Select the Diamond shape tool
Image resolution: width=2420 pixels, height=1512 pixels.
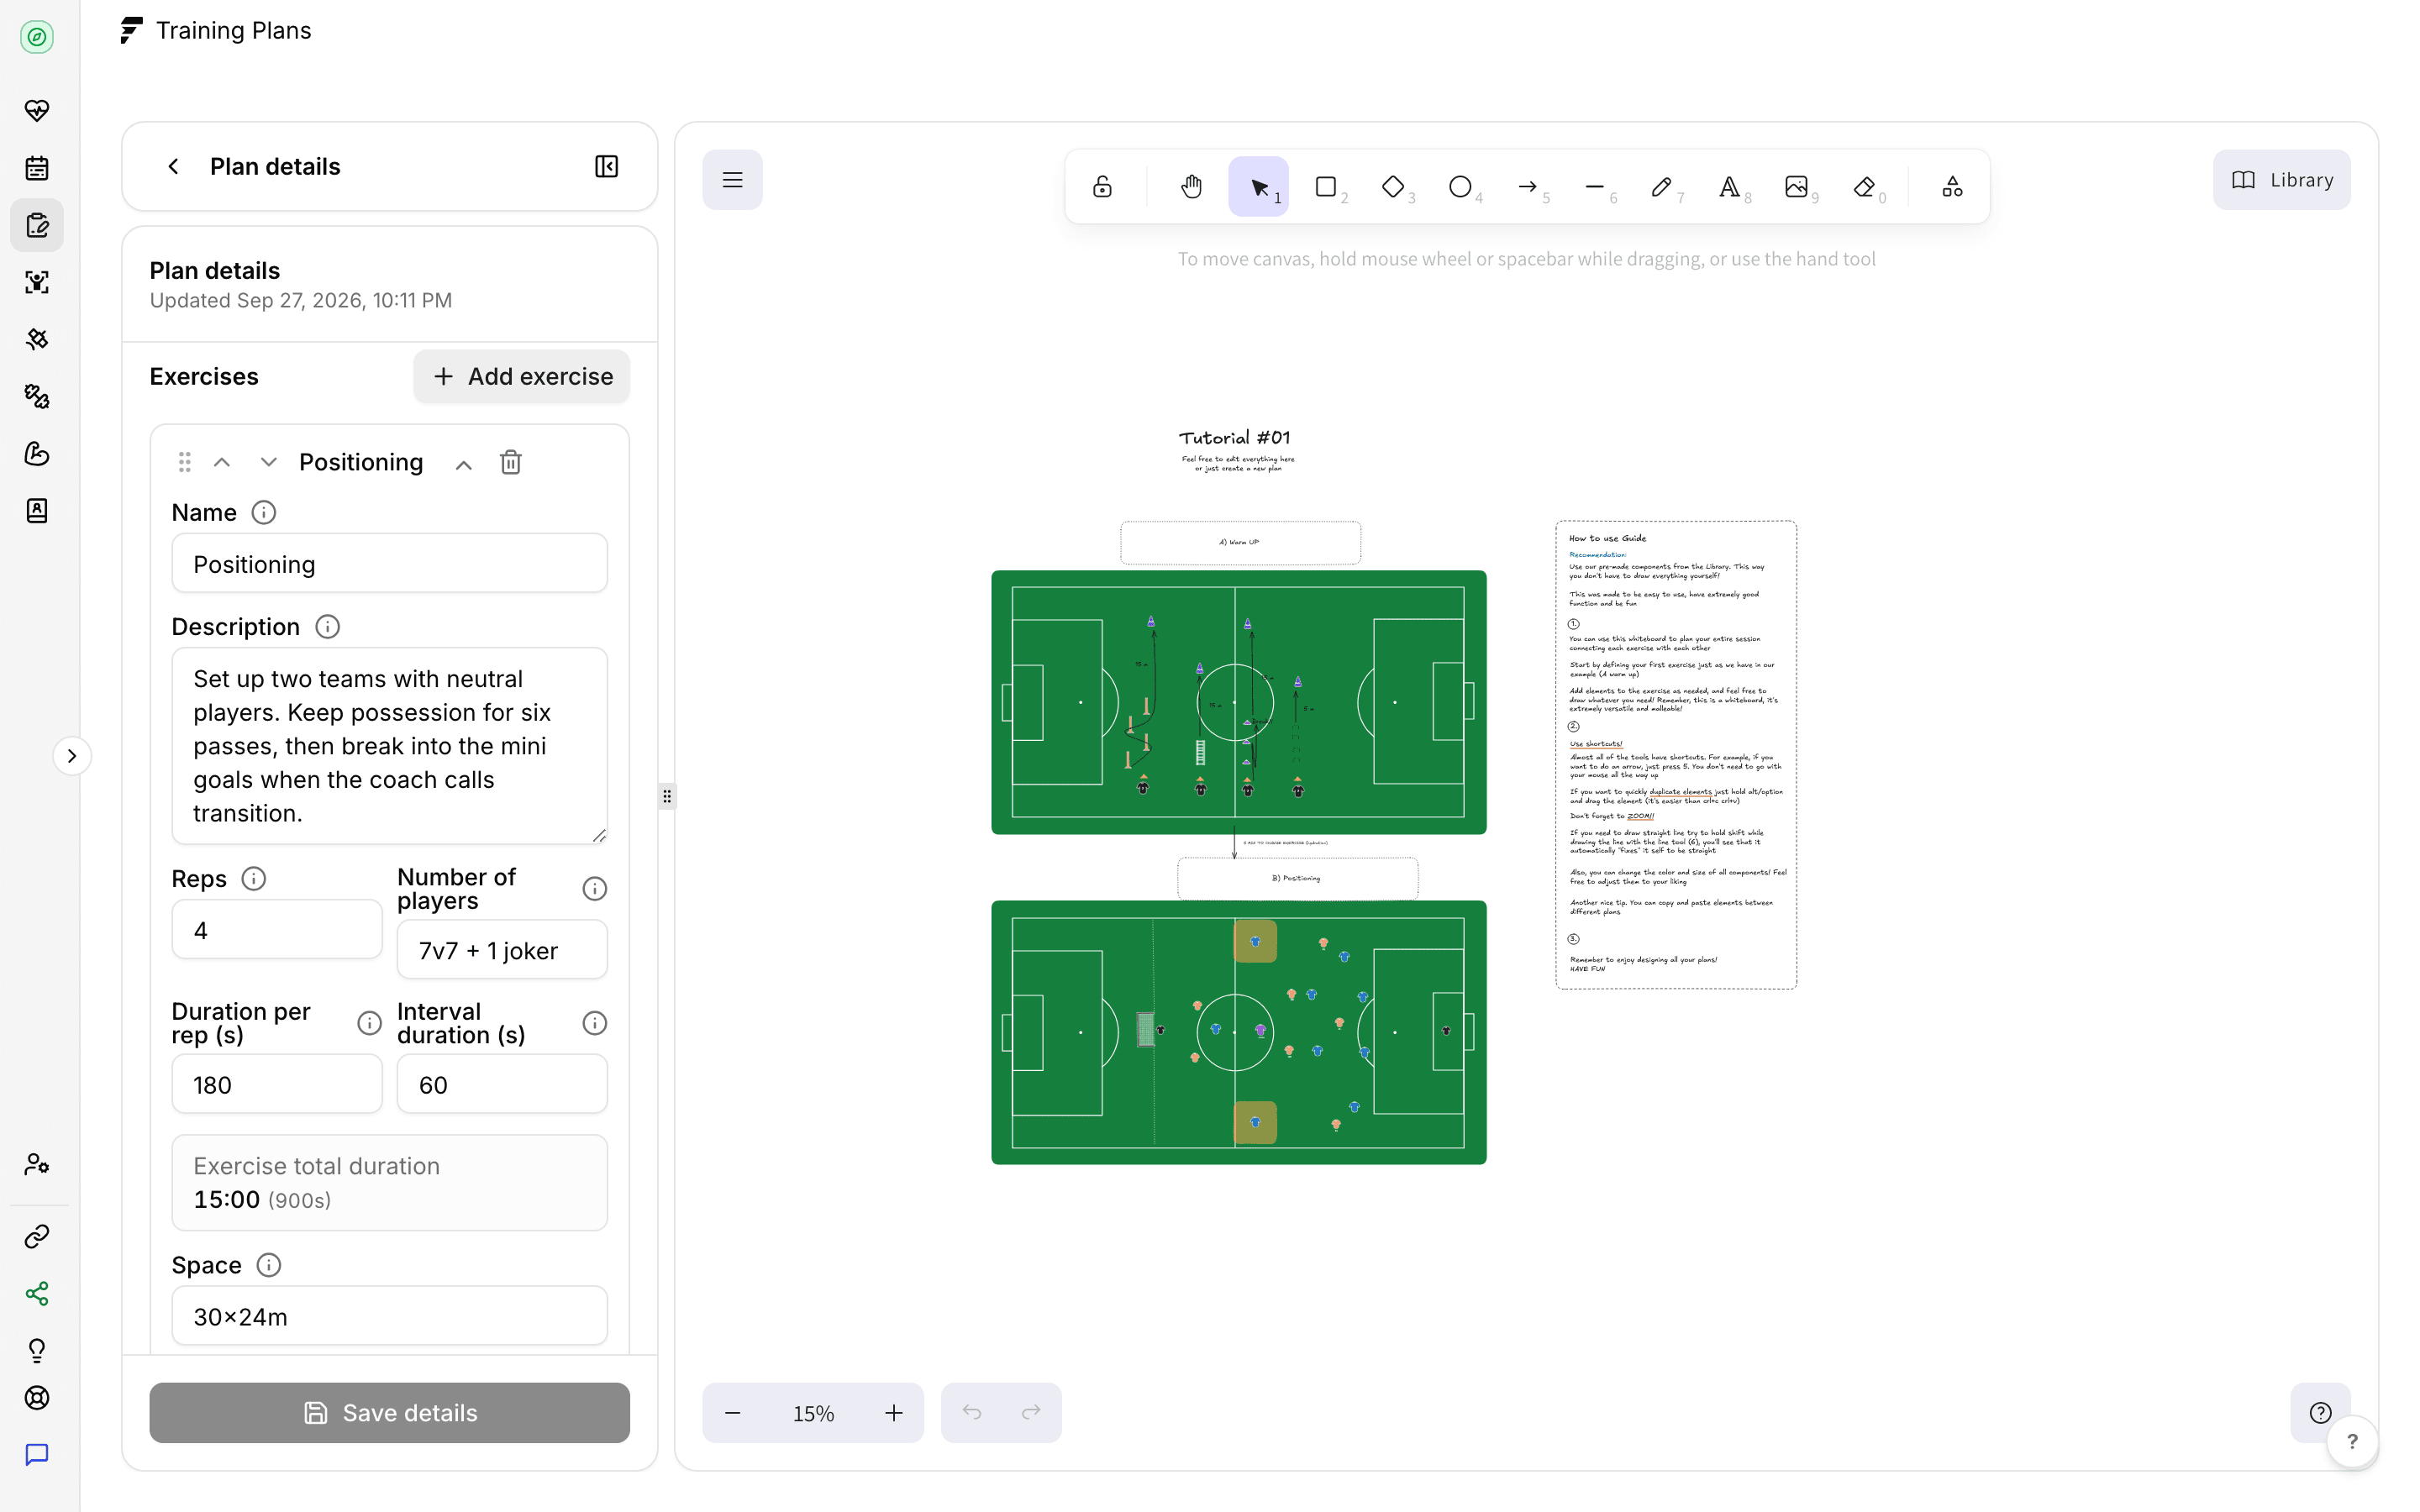pos(1393,187)
